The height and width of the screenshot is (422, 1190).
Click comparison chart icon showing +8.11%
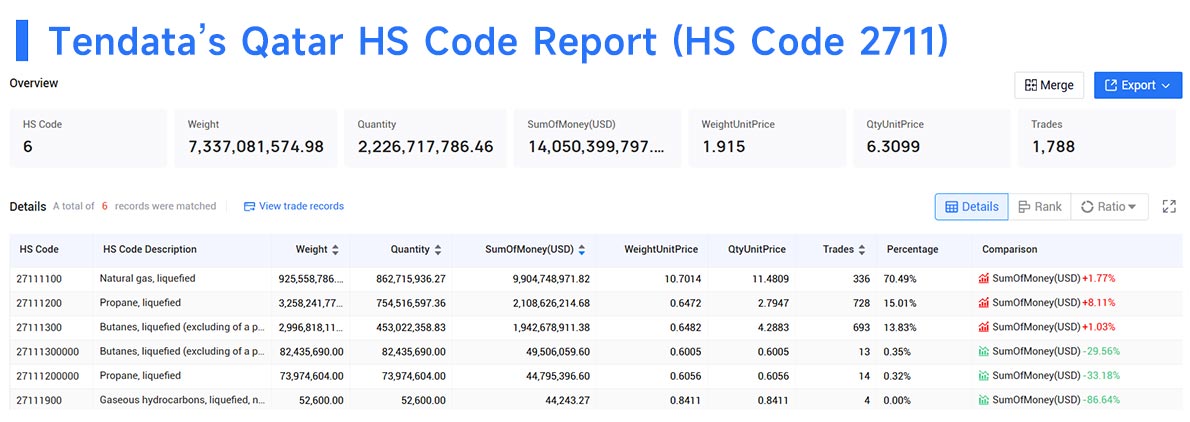[984, 303]
